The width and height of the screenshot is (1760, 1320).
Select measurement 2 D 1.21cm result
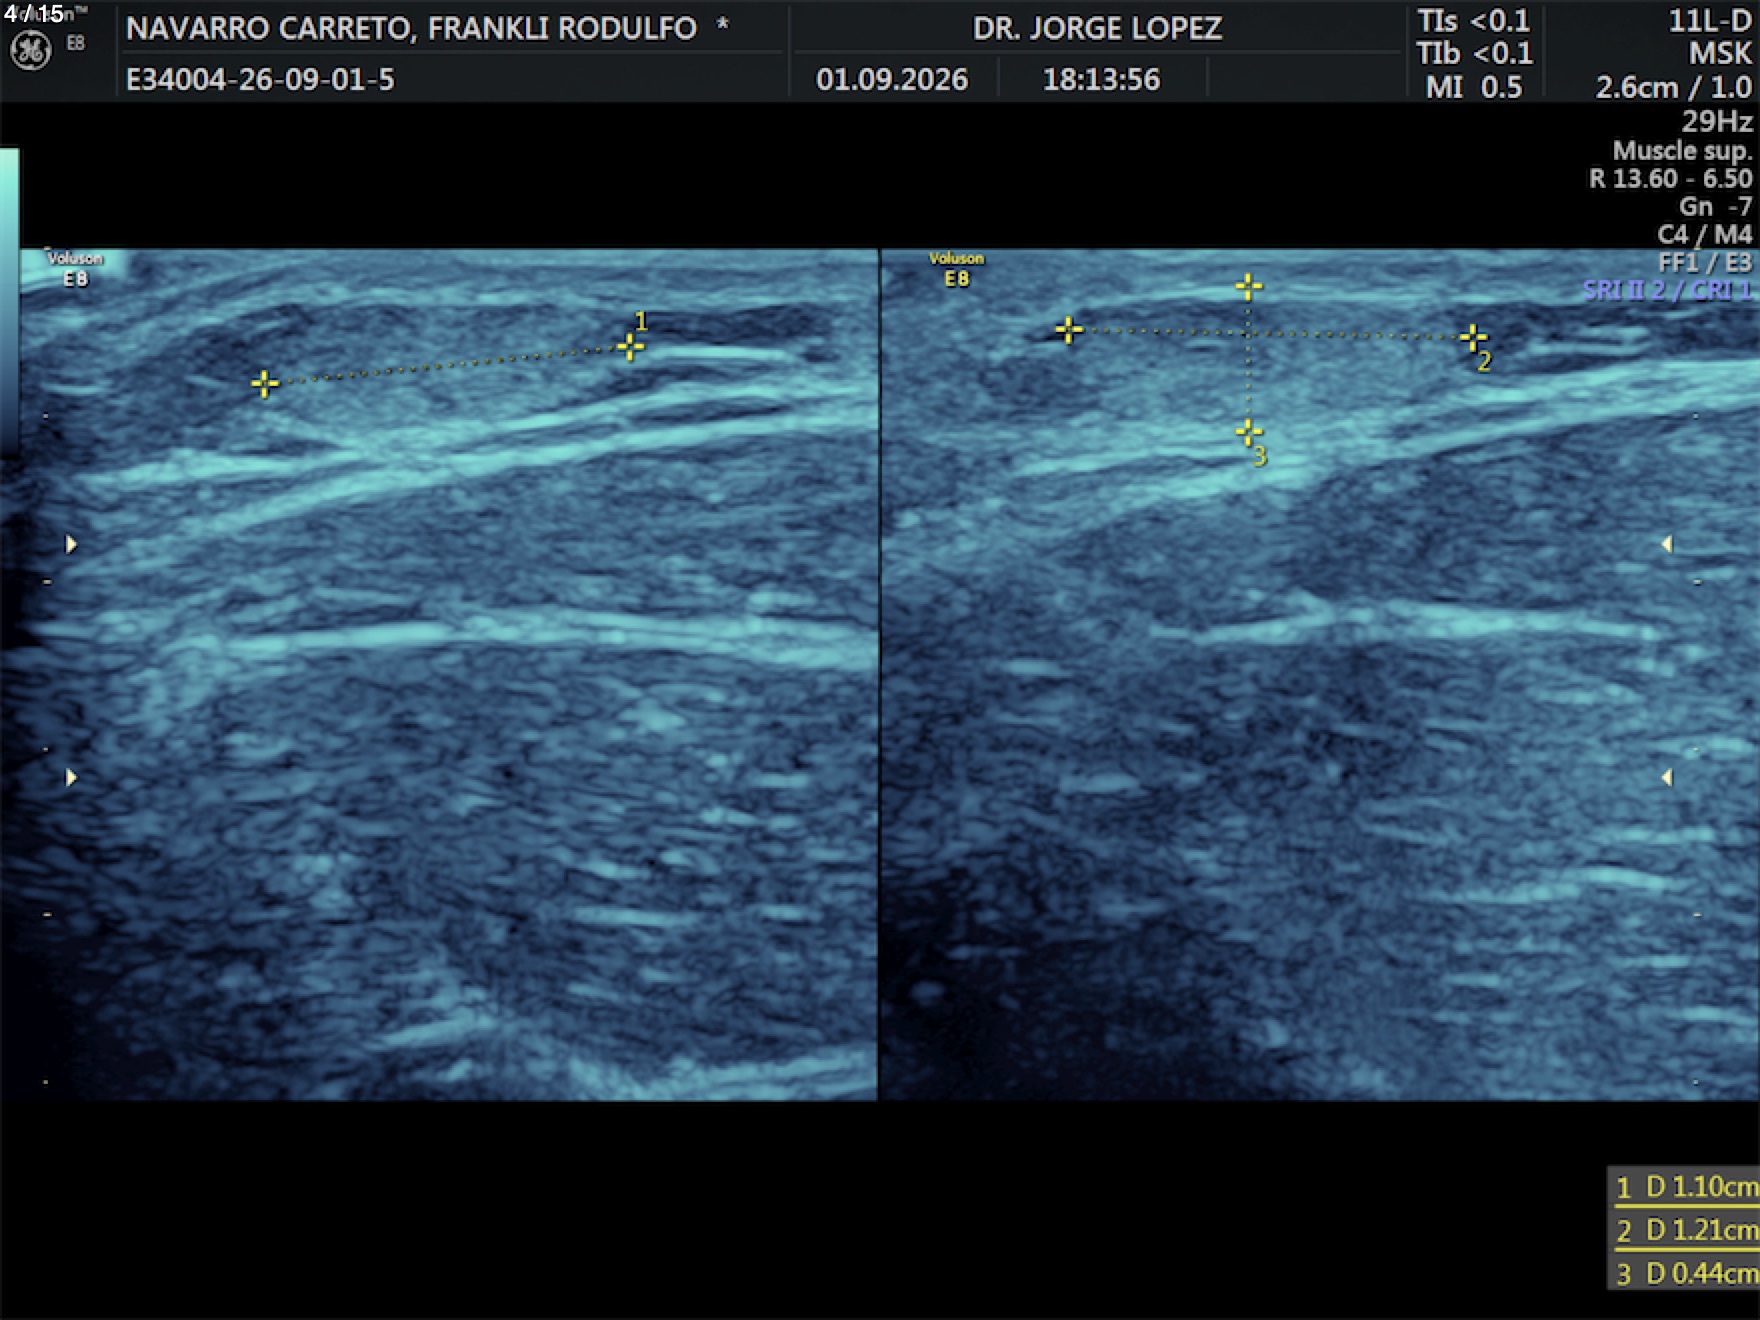(x=1686, y=1230)
